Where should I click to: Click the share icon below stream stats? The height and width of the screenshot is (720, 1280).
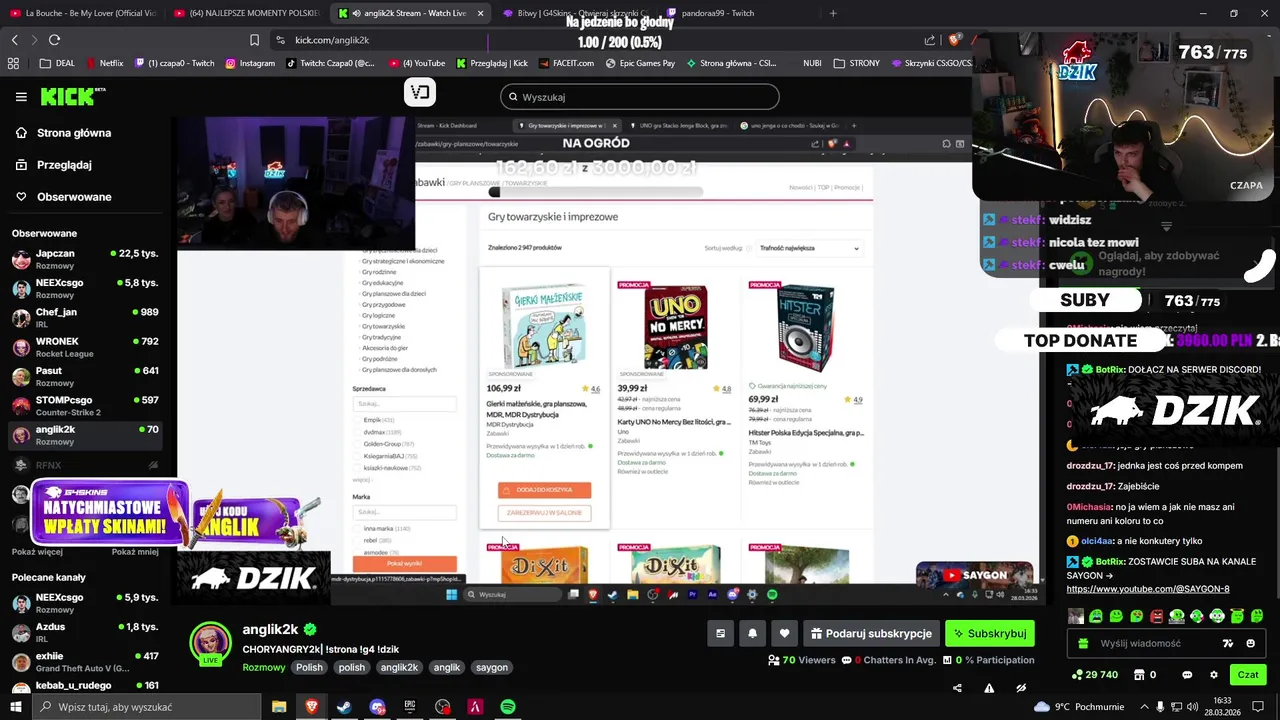click(957, 688)
